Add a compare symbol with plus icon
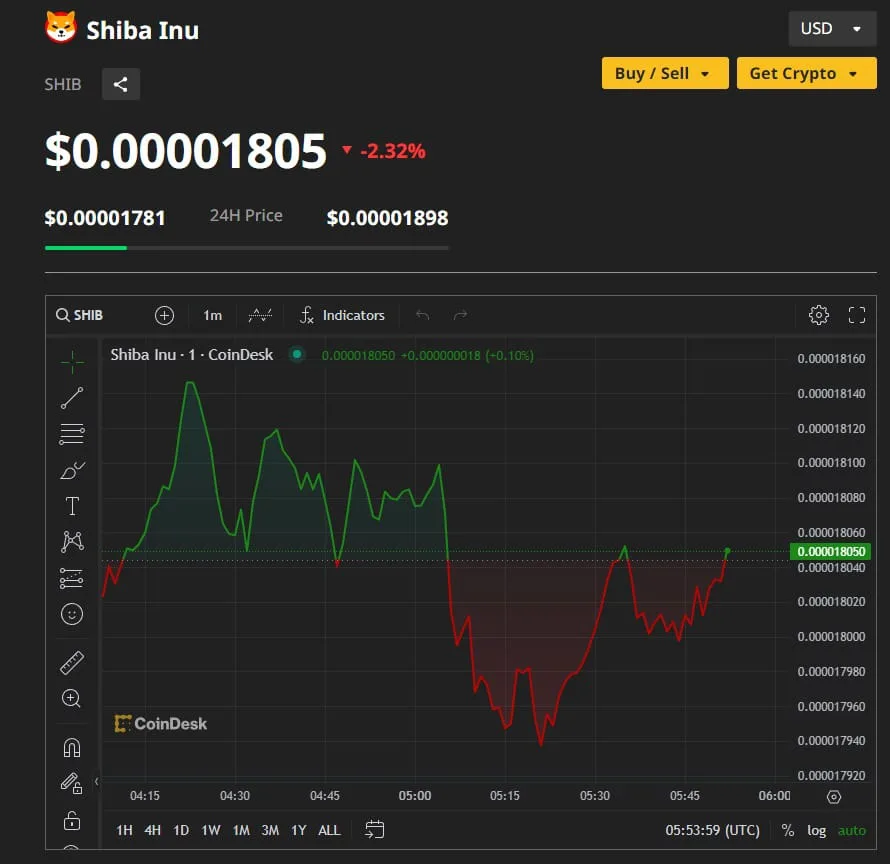This screenshot has height=864, width=890. coord(164,315)
